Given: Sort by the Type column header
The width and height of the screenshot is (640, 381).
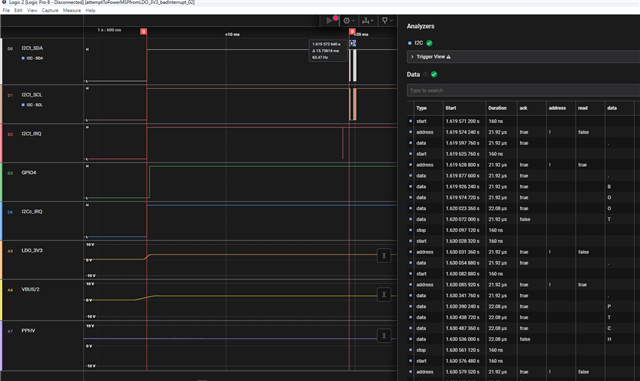Looking at the screenshot, I should 422,108.
